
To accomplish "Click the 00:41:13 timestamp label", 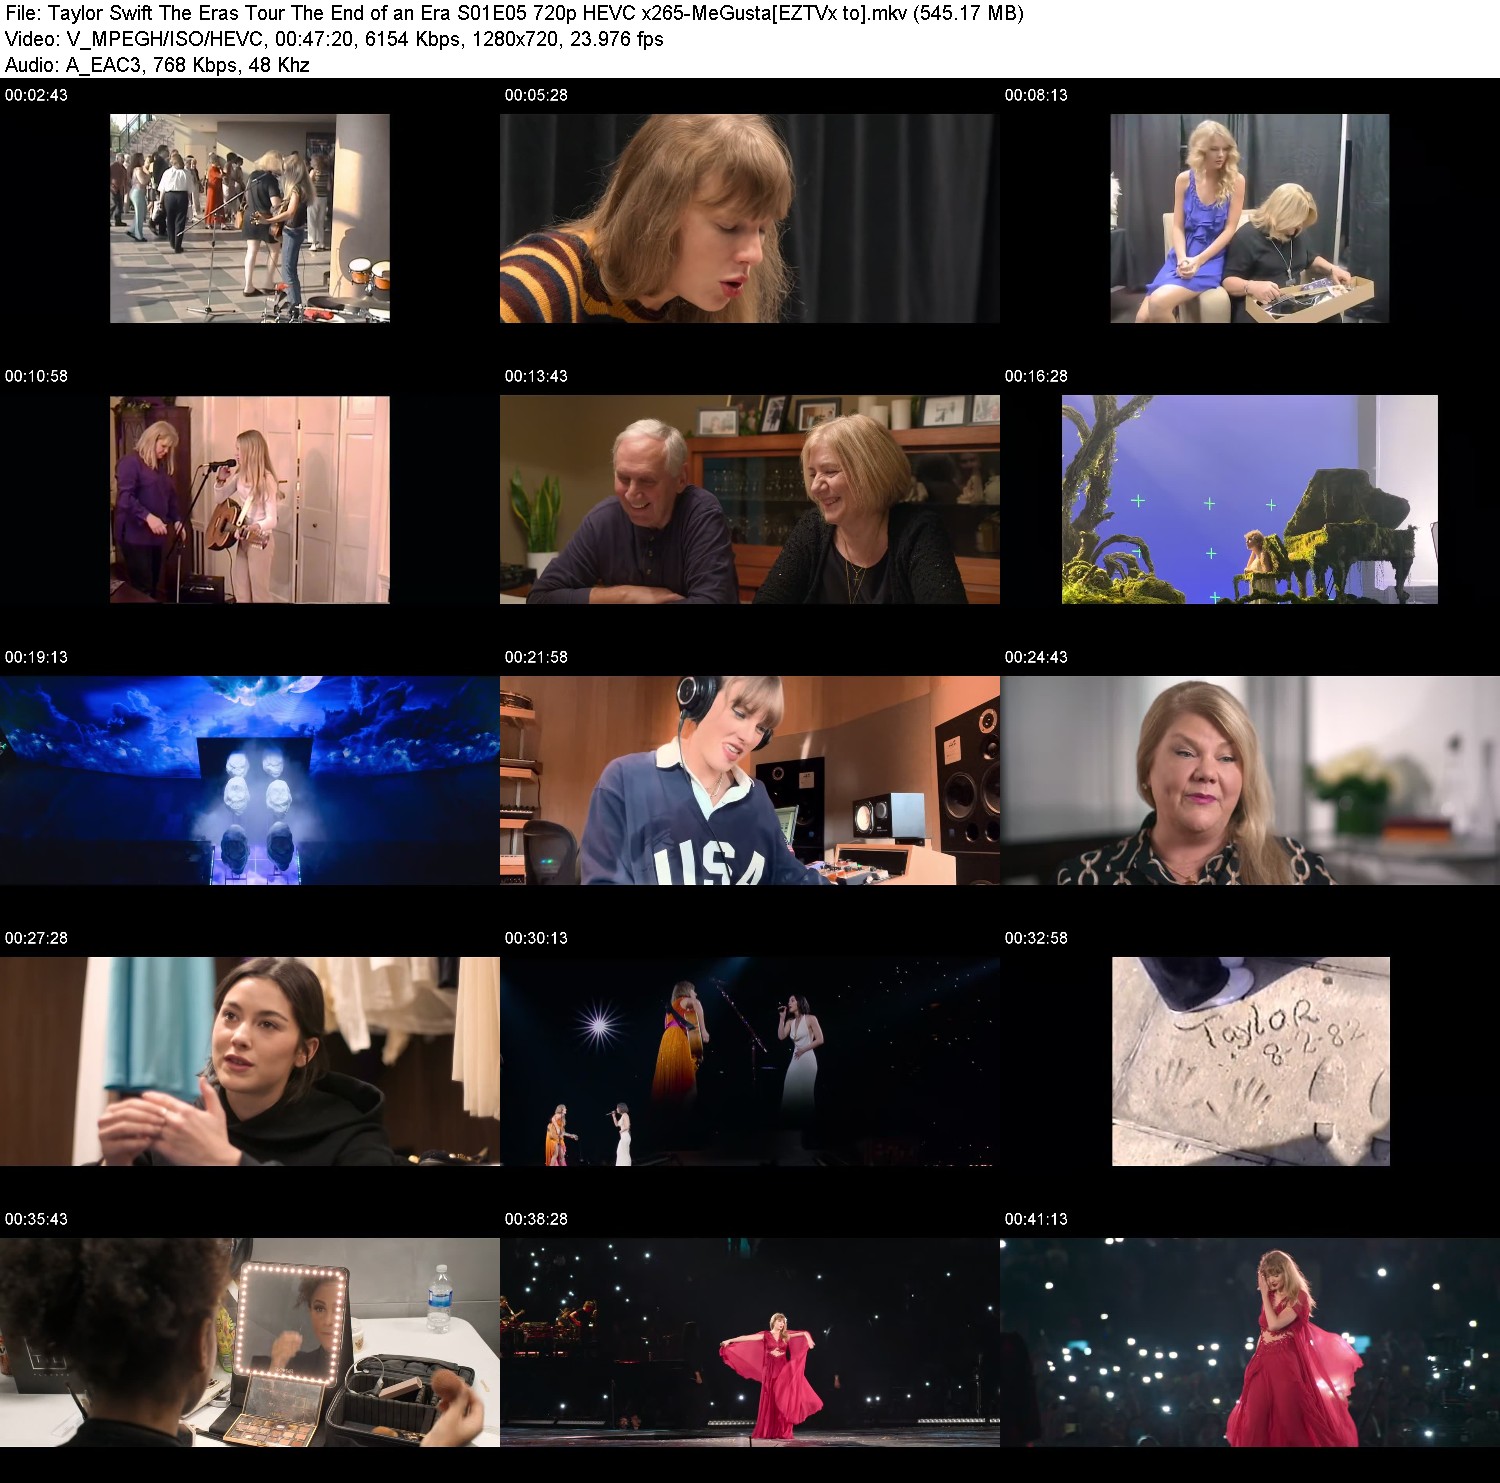I will 1036,1219.
